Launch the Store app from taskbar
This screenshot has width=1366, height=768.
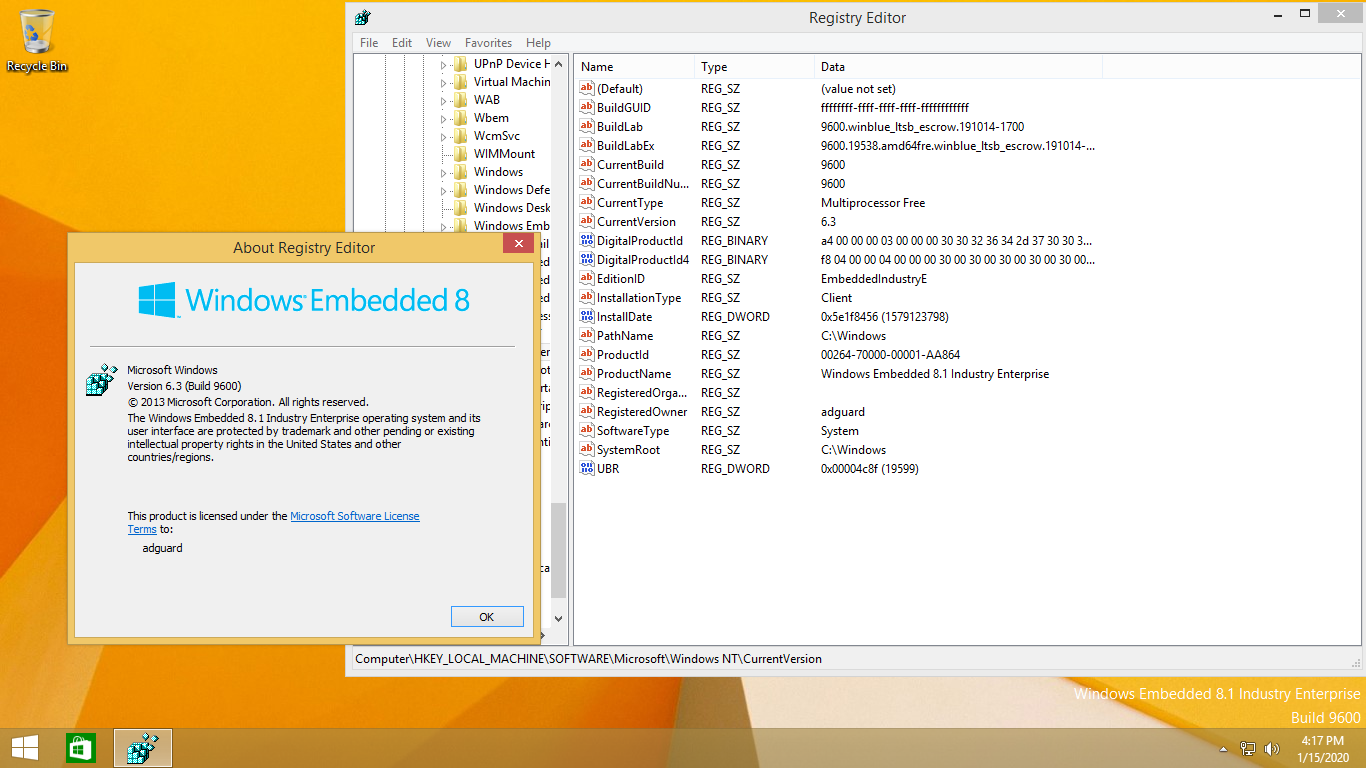click(x=81, y=748)
